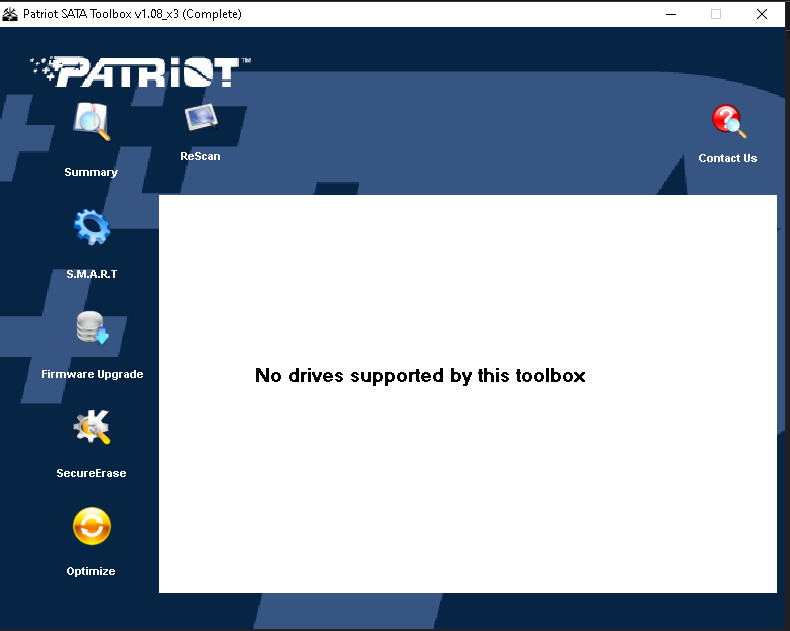Launch the SecureErase tool icon
The image size is (790, 631).
point(92,426)
